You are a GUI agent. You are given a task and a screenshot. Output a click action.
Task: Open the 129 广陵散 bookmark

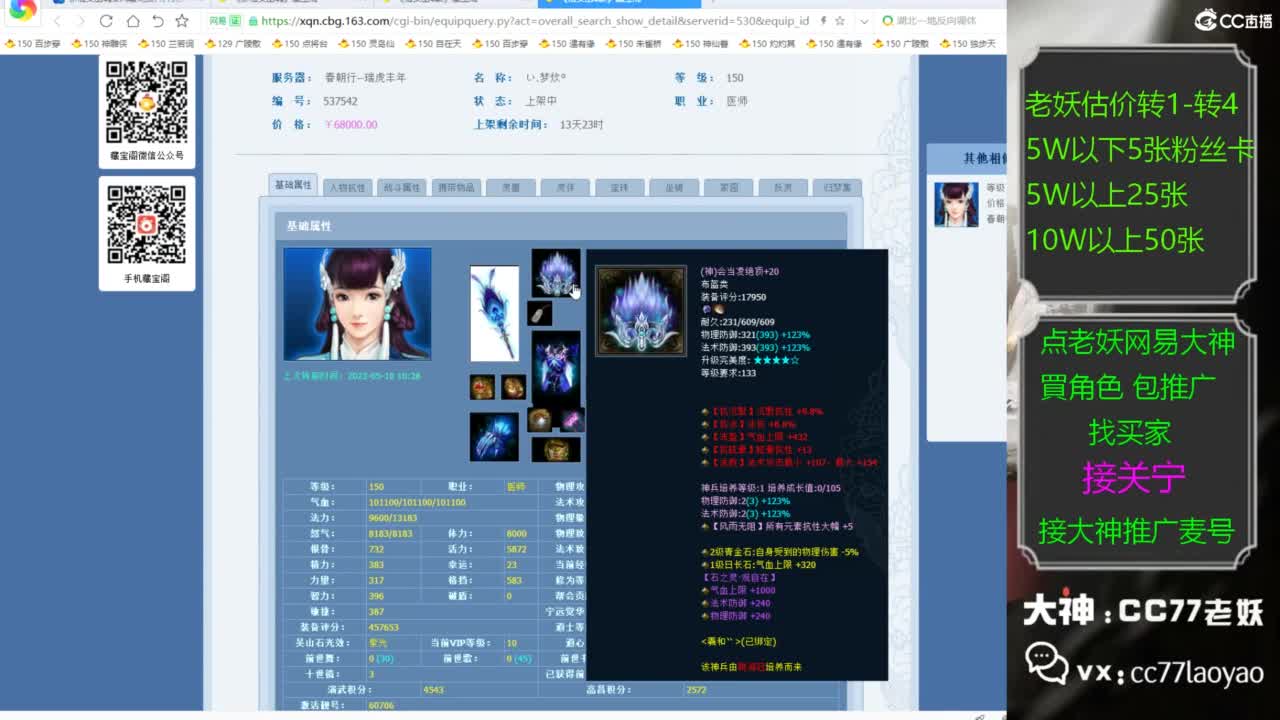(x=233, y=44)
